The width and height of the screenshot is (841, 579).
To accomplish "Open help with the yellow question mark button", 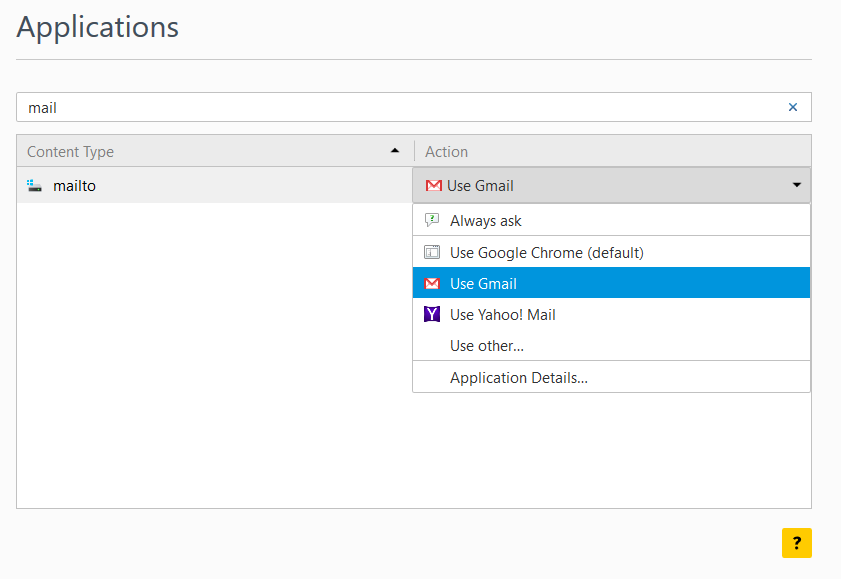I will (x=796, y=543).
